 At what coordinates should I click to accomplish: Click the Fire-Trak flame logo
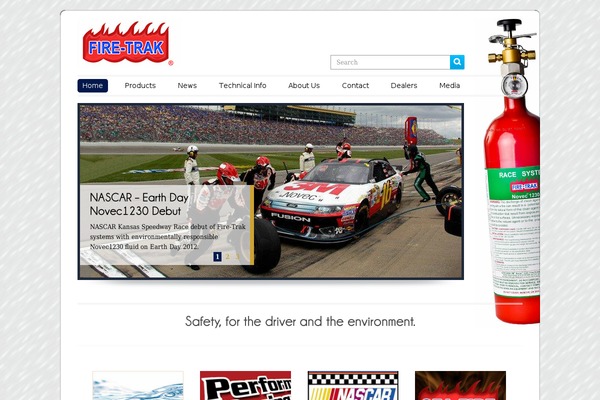pos(128,44)
